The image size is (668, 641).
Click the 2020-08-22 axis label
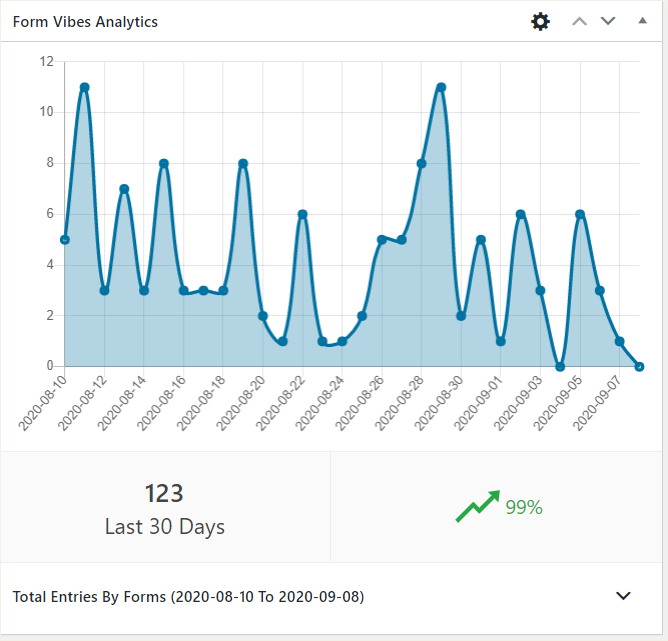pyautogui.click(x=281, y=403)
